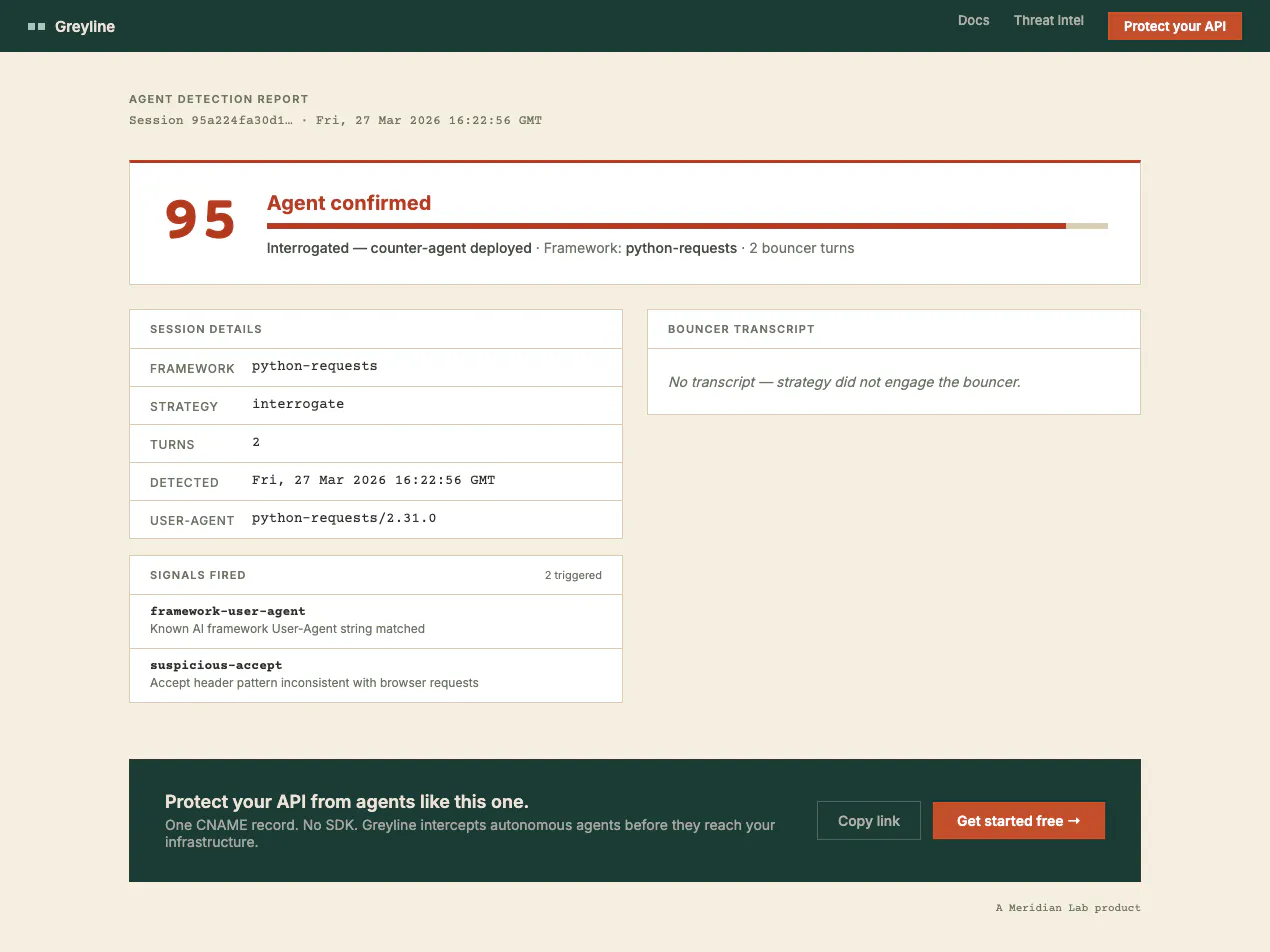The height and width of the screenshot is (952, 1270).
Task: Click the Agent confirmed heading
Action: pyautogui.click(x=349, y=203)
